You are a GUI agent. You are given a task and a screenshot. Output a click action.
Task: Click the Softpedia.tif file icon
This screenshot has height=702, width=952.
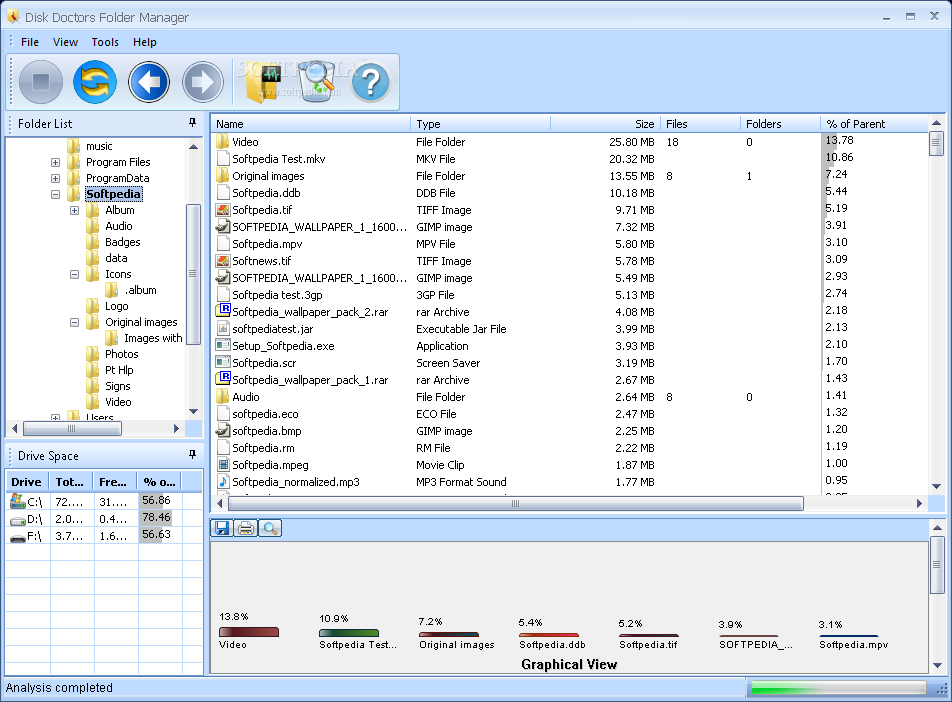(x=223, y=210)
